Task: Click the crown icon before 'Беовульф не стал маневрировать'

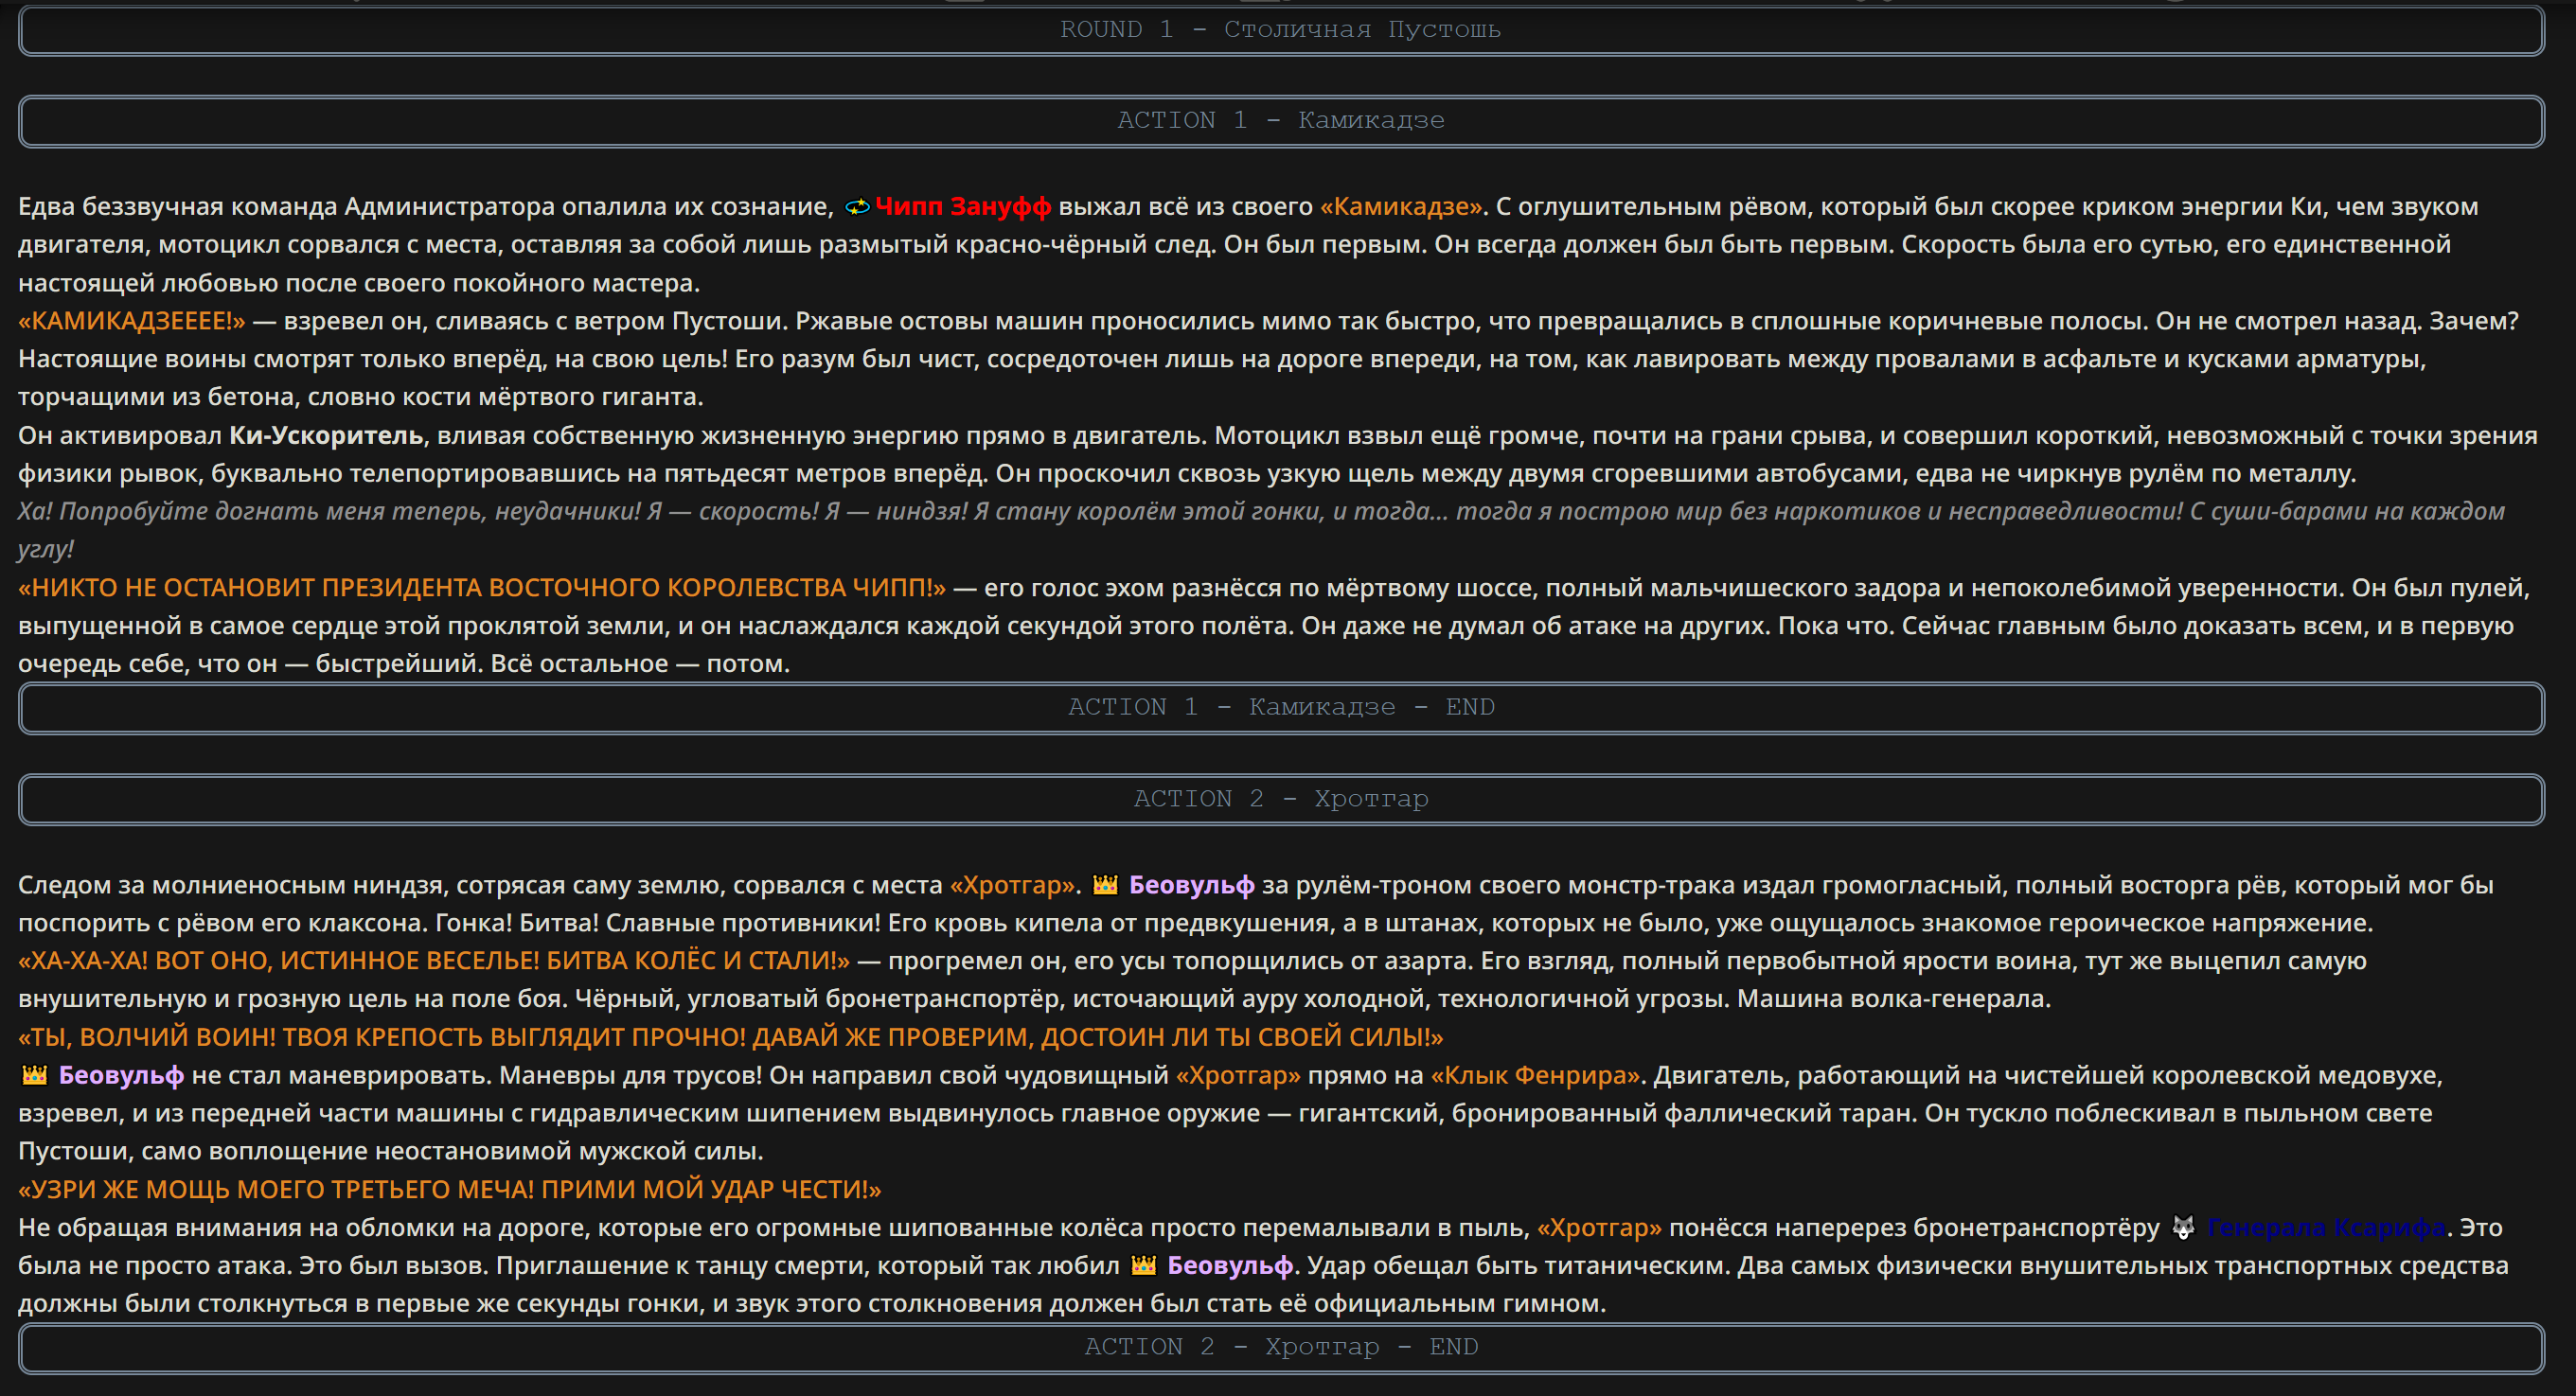Action: click(x=34, y=1075)
